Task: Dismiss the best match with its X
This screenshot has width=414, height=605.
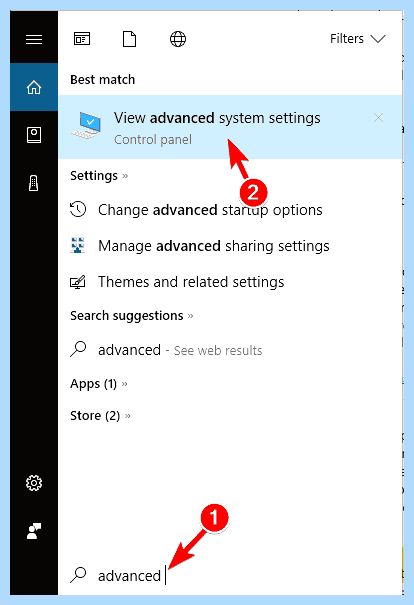Action: (x=378, y=118)
